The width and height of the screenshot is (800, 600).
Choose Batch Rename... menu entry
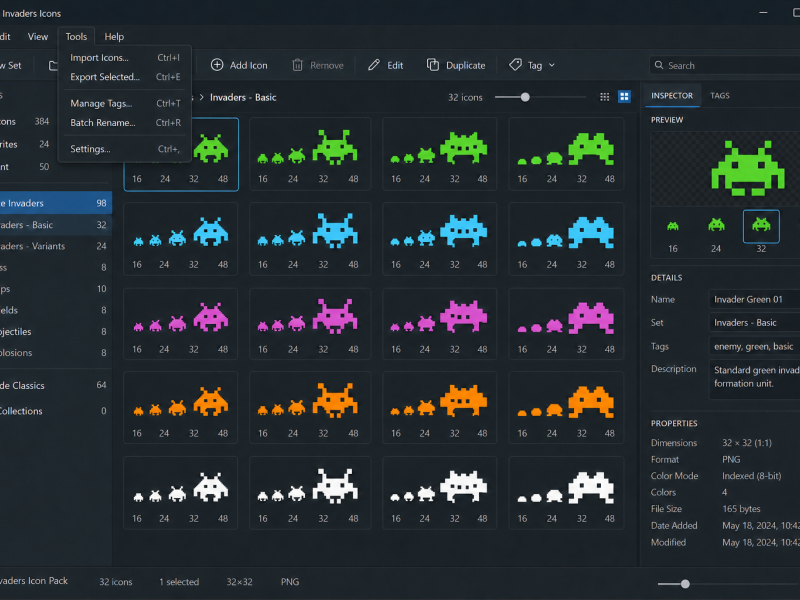pos(125,123)
